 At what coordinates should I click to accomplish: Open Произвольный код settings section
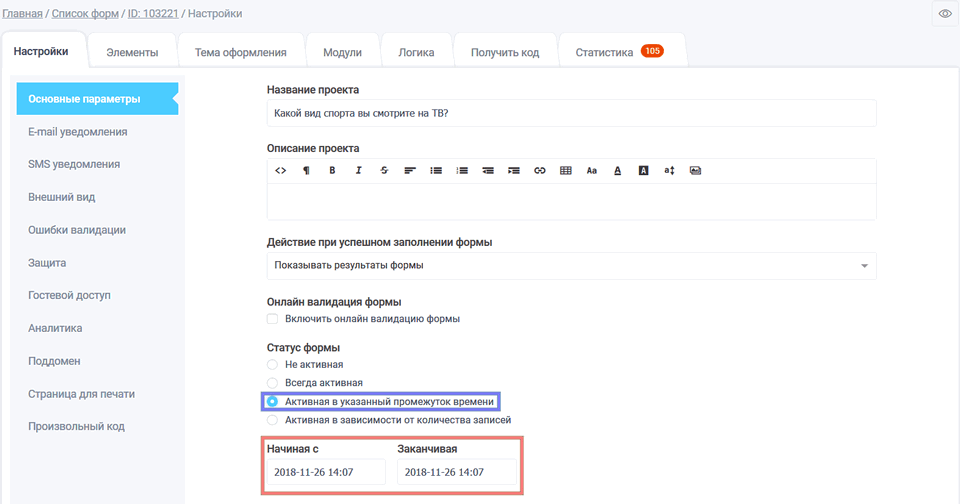77,426
